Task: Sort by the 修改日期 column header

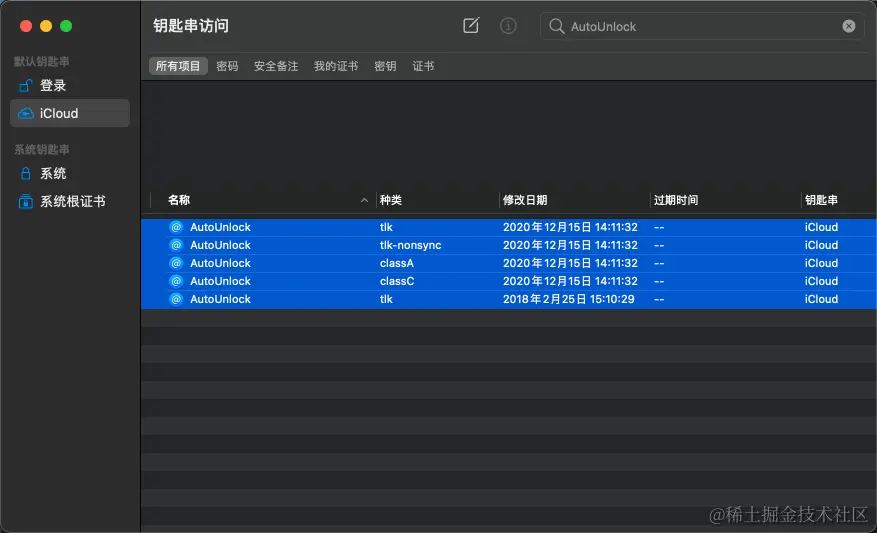Action: [525, 200]
